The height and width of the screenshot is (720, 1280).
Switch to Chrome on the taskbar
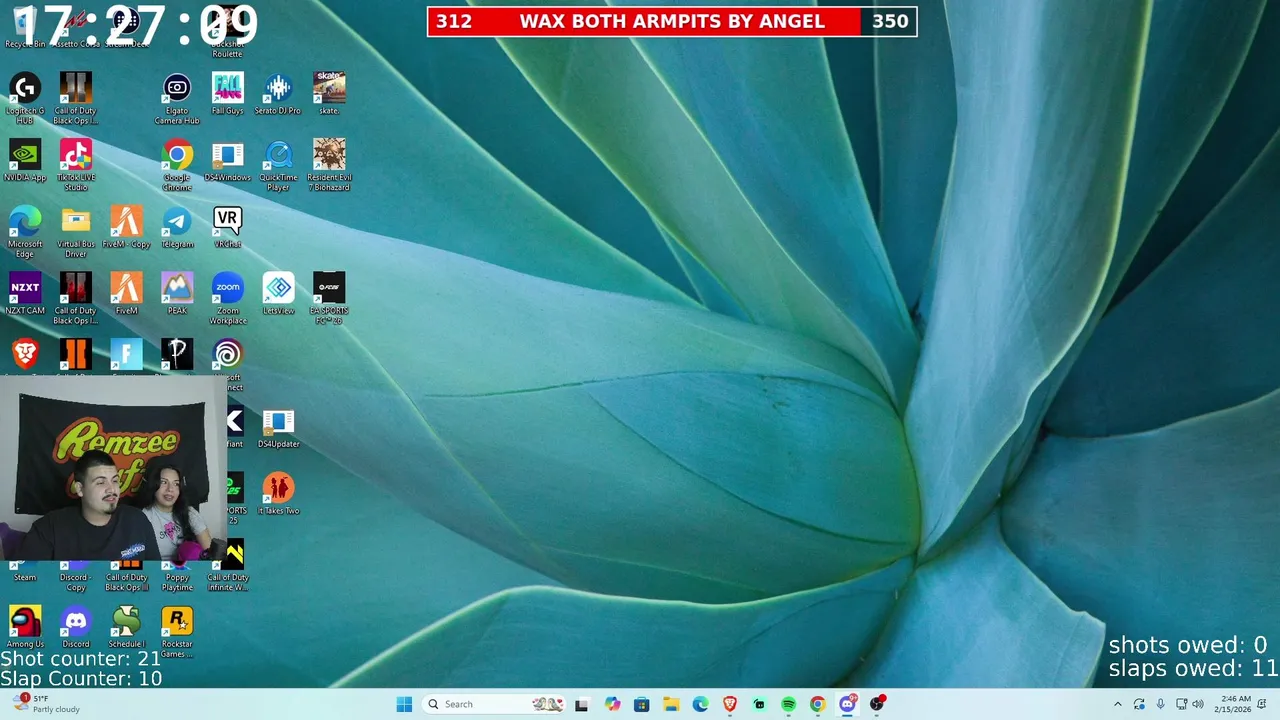pyautogui.click(x=818, y=704)
